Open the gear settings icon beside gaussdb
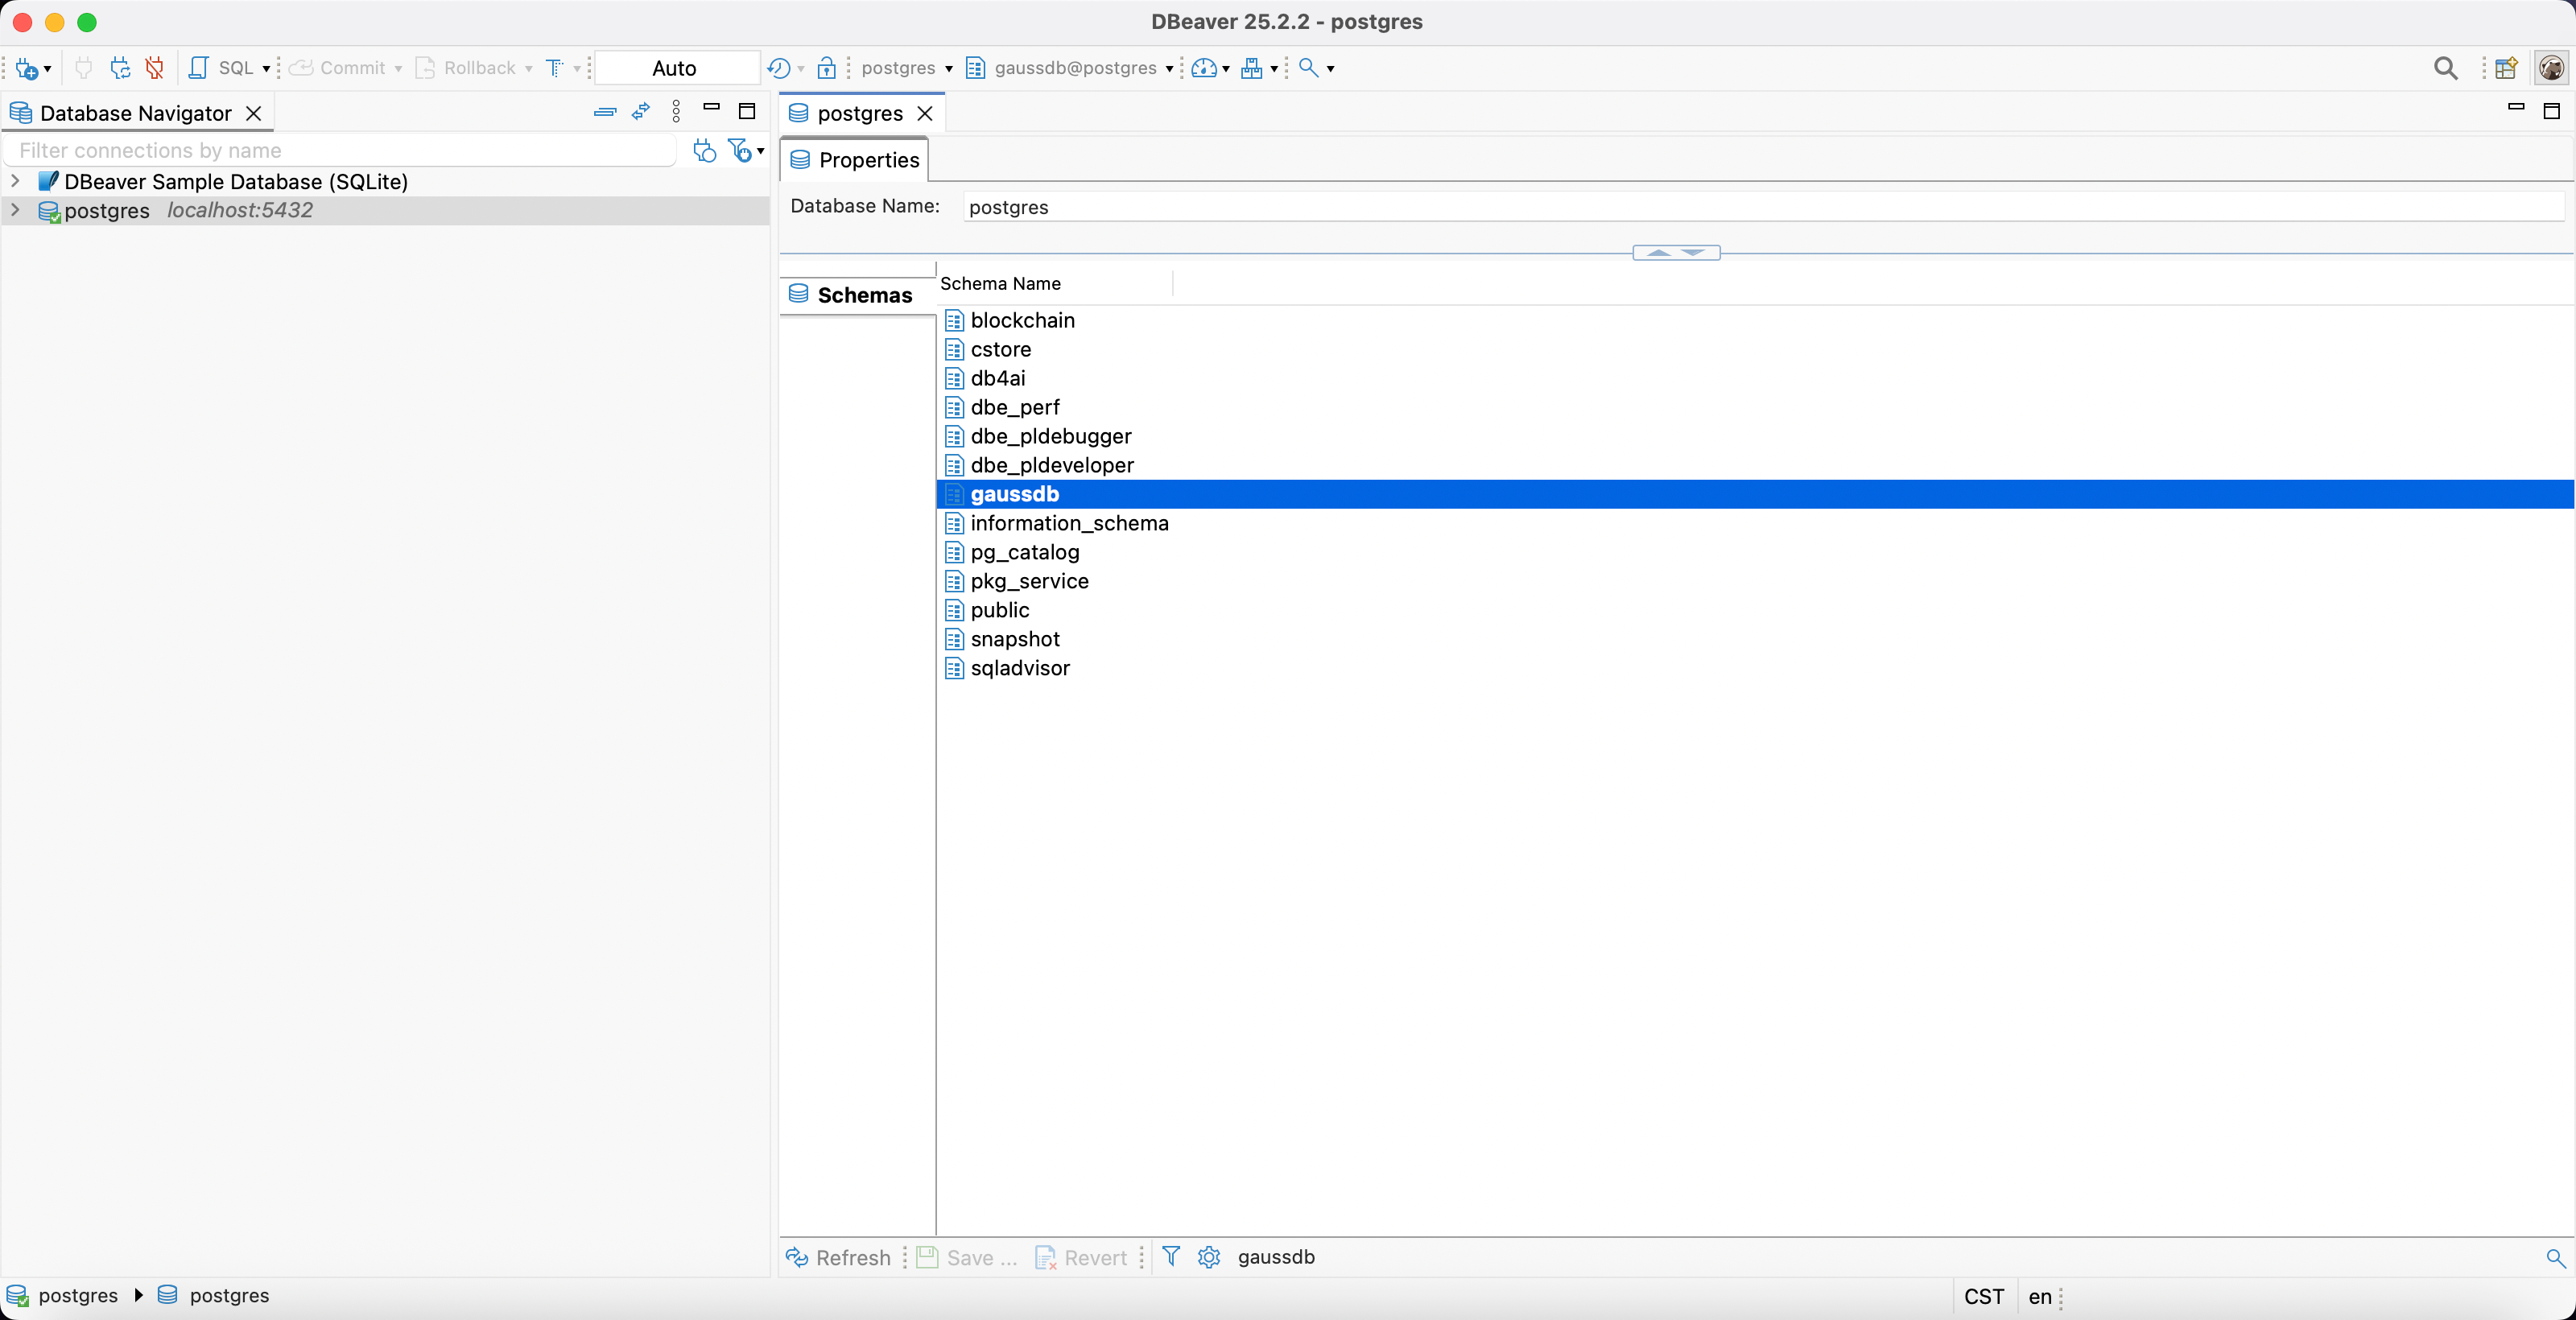Screen dimensions: 2576x1320 pos(1209,1257)
